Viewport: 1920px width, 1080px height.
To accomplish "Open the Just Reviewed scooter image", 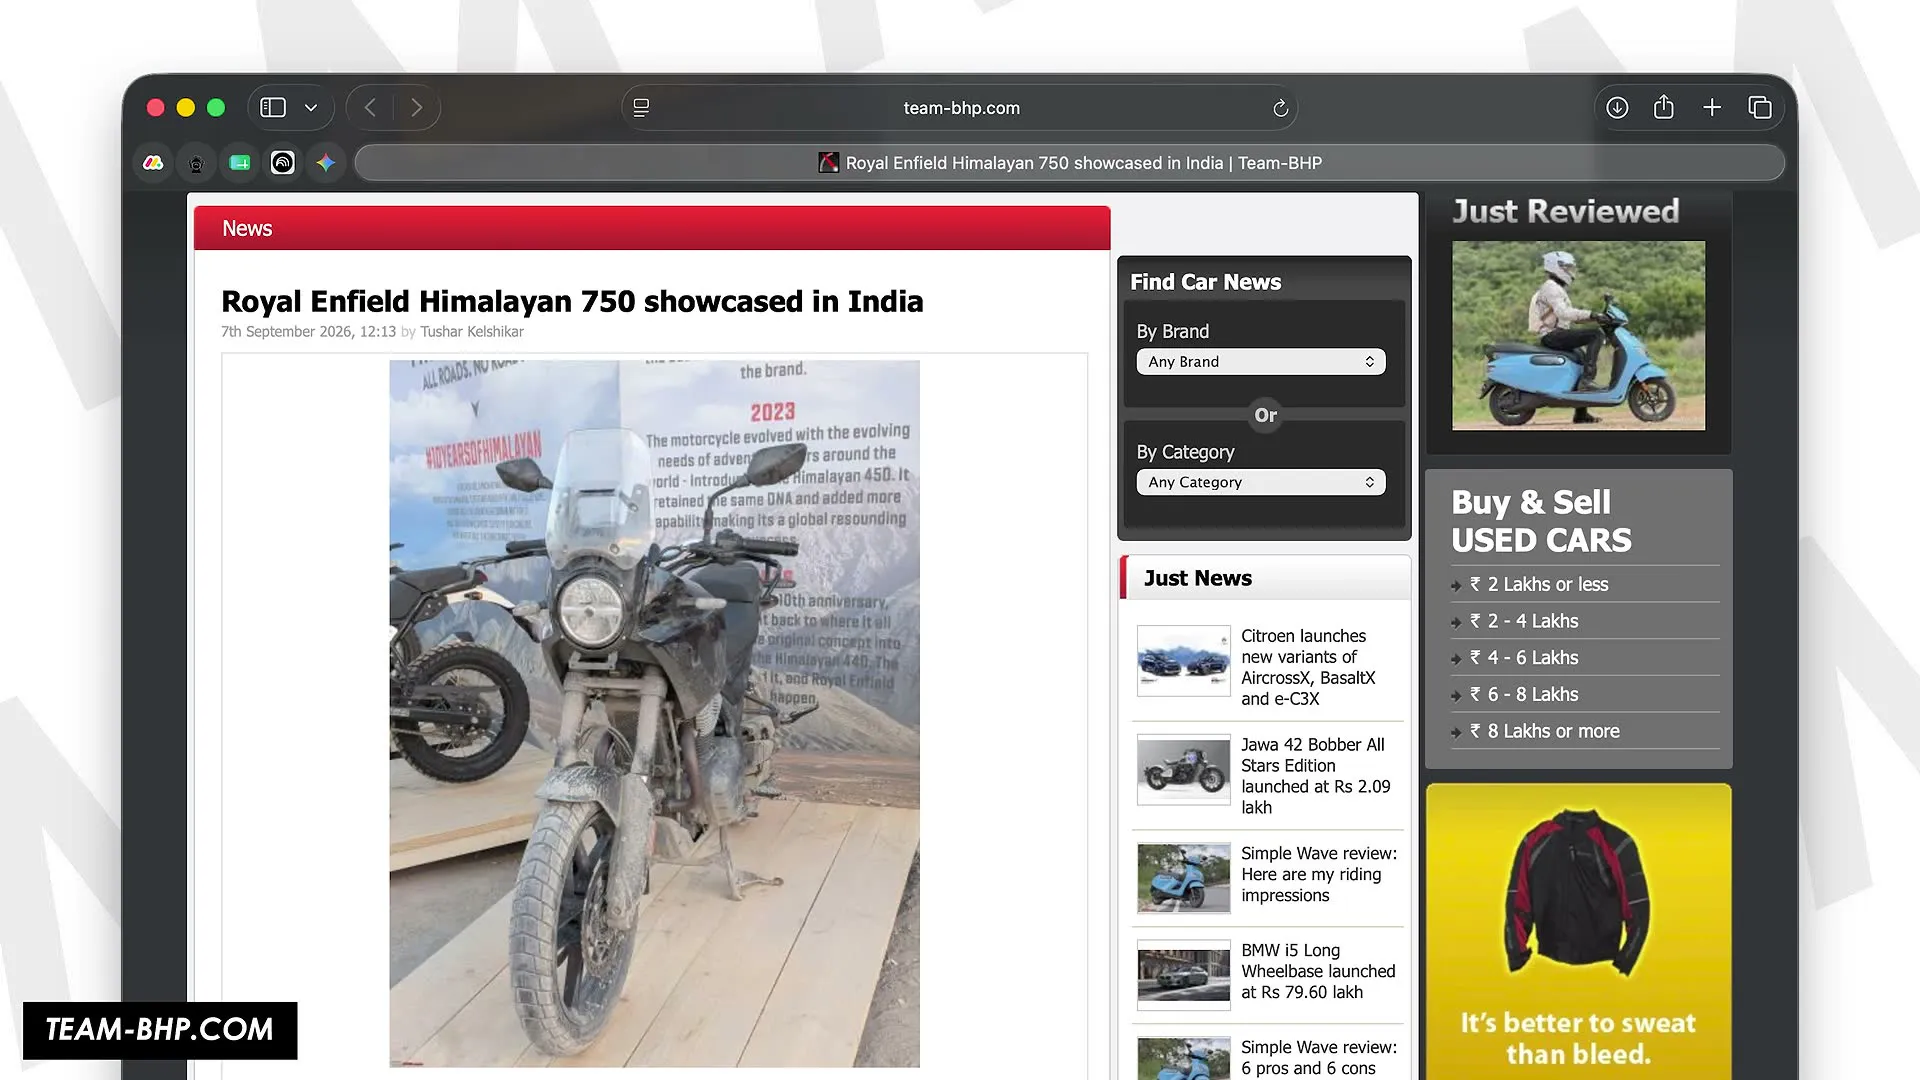I will tap(1578, 335).
